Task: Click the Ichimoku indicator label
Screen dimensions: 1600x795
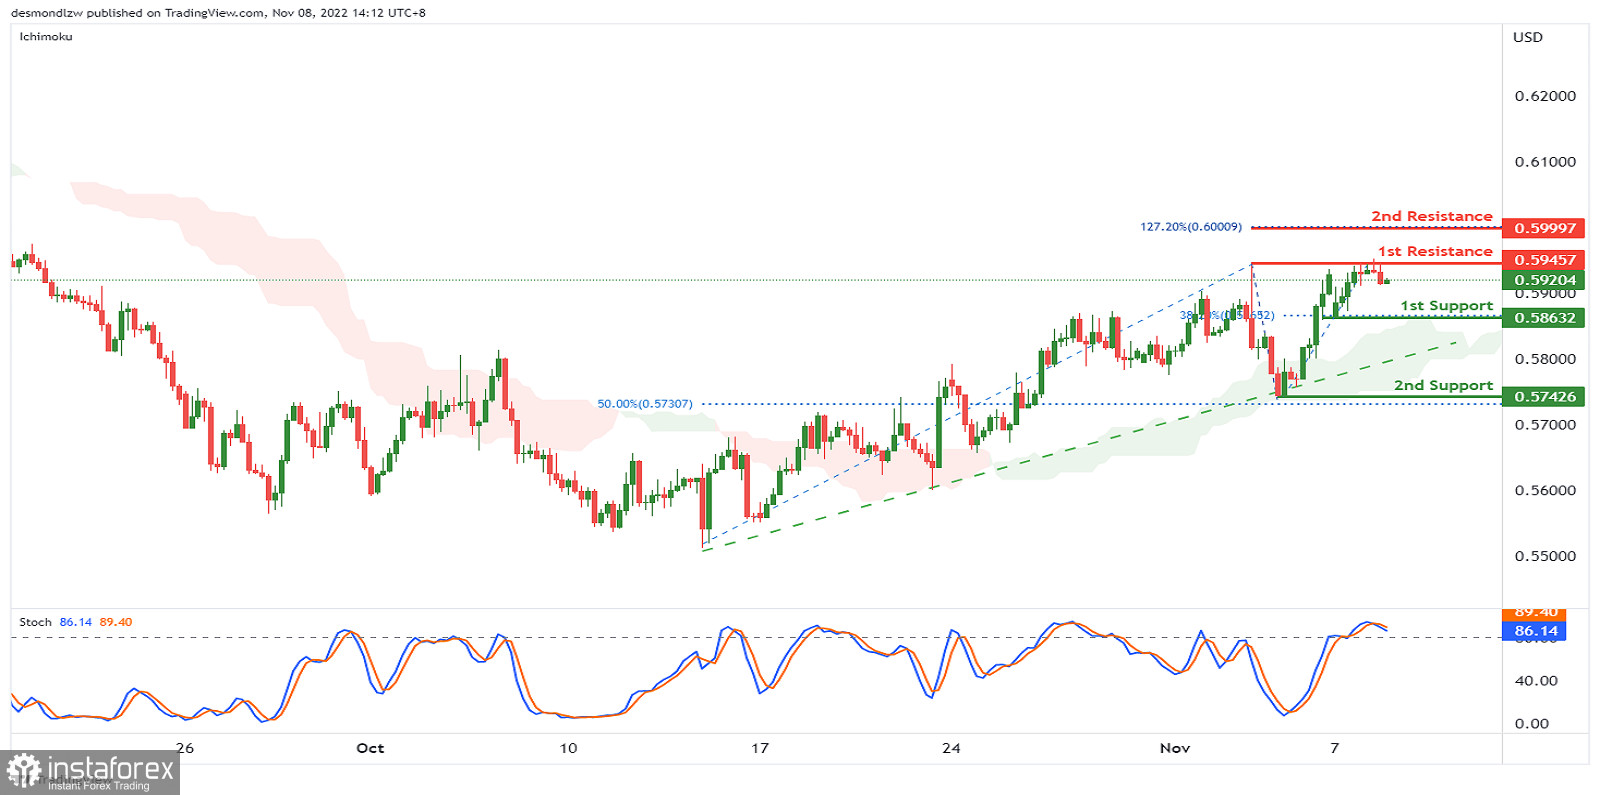Action: point(46,37)
